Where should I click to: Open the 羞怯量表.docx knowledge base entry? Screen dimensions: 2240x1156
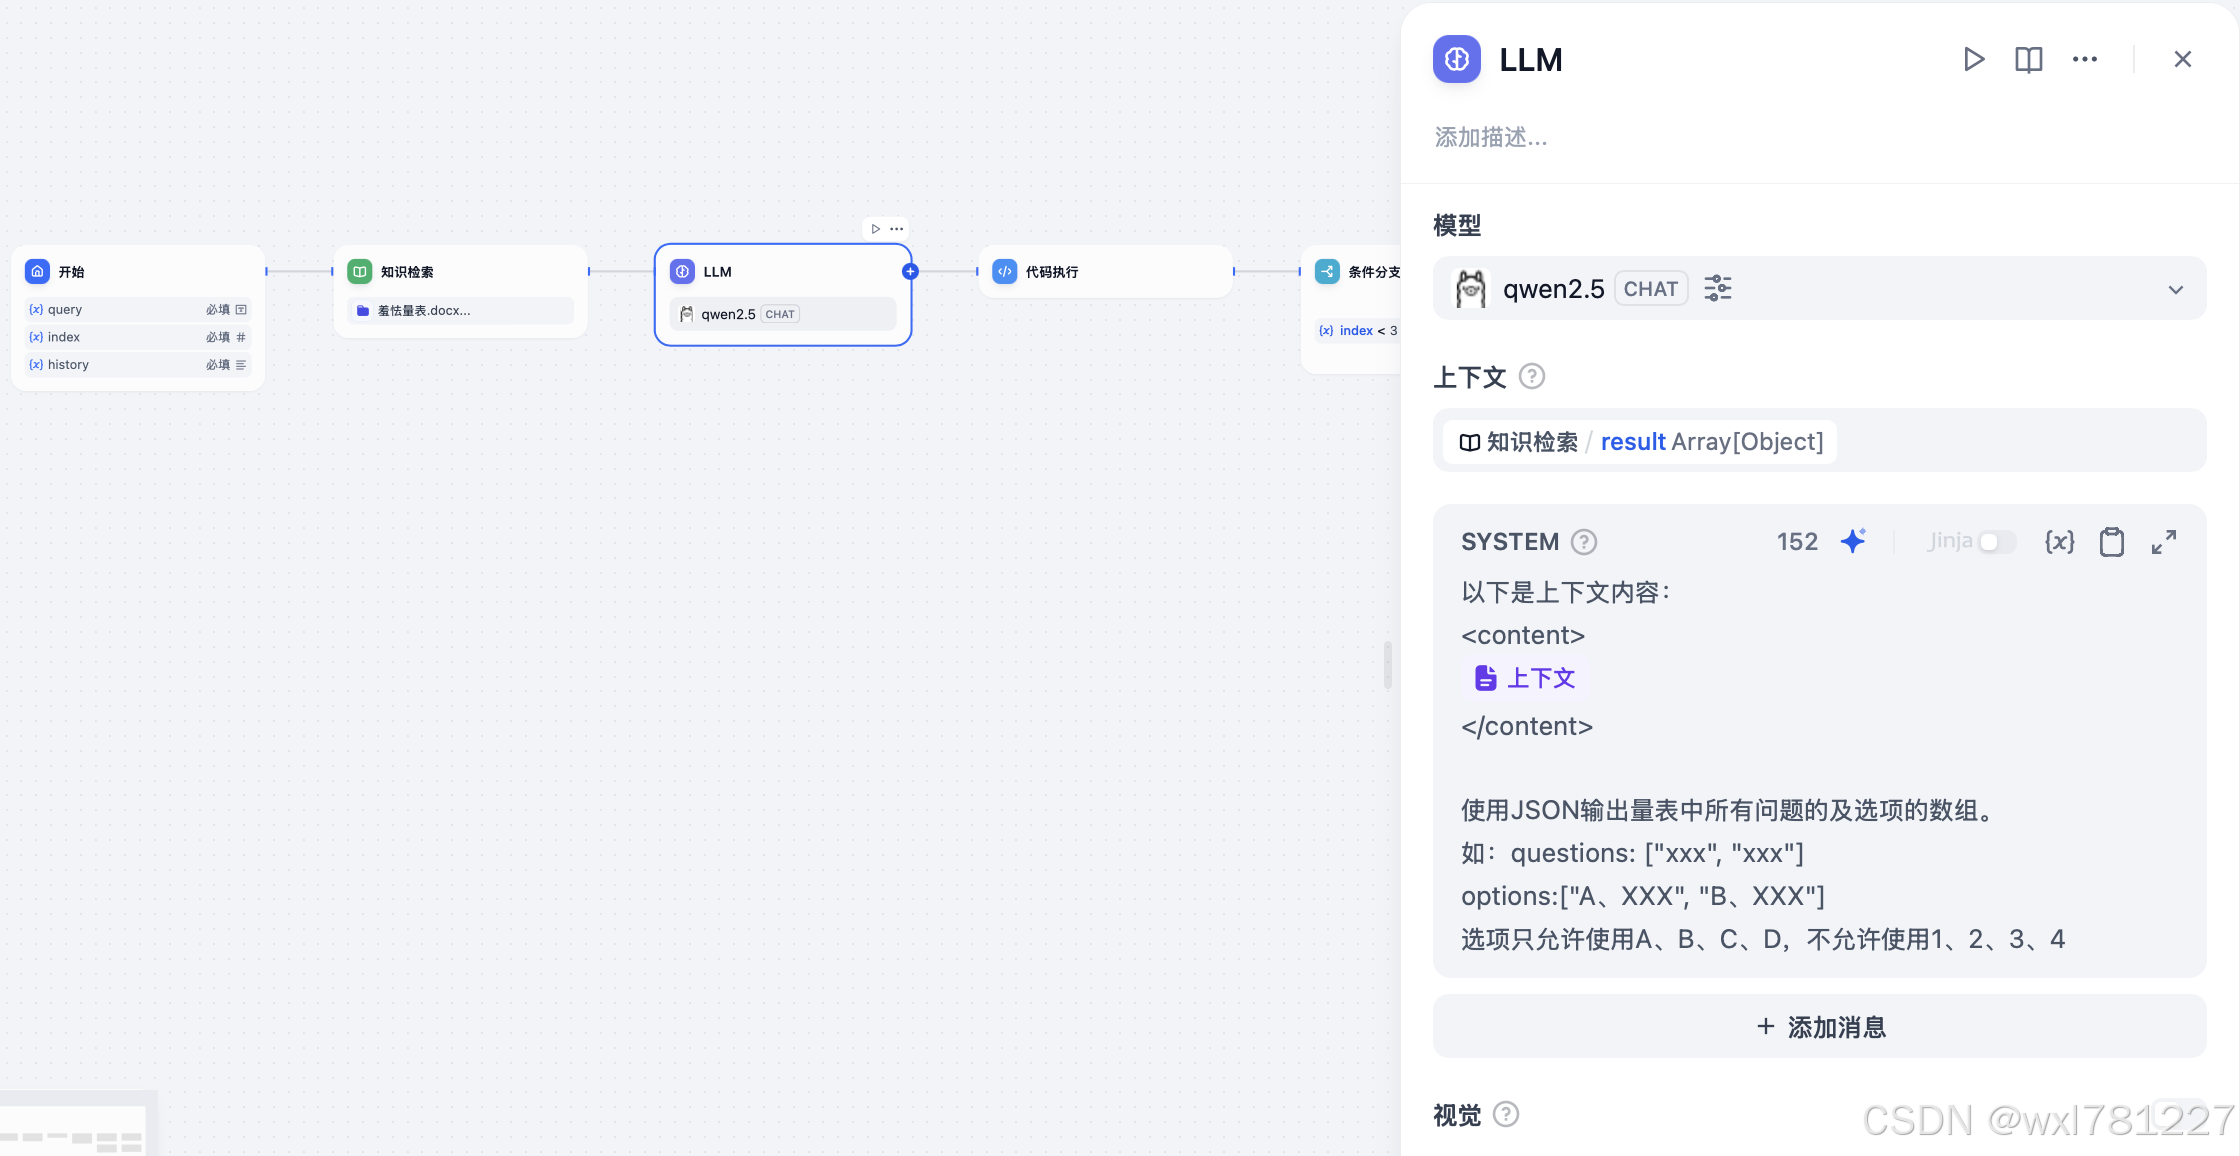tap(461, 311)
